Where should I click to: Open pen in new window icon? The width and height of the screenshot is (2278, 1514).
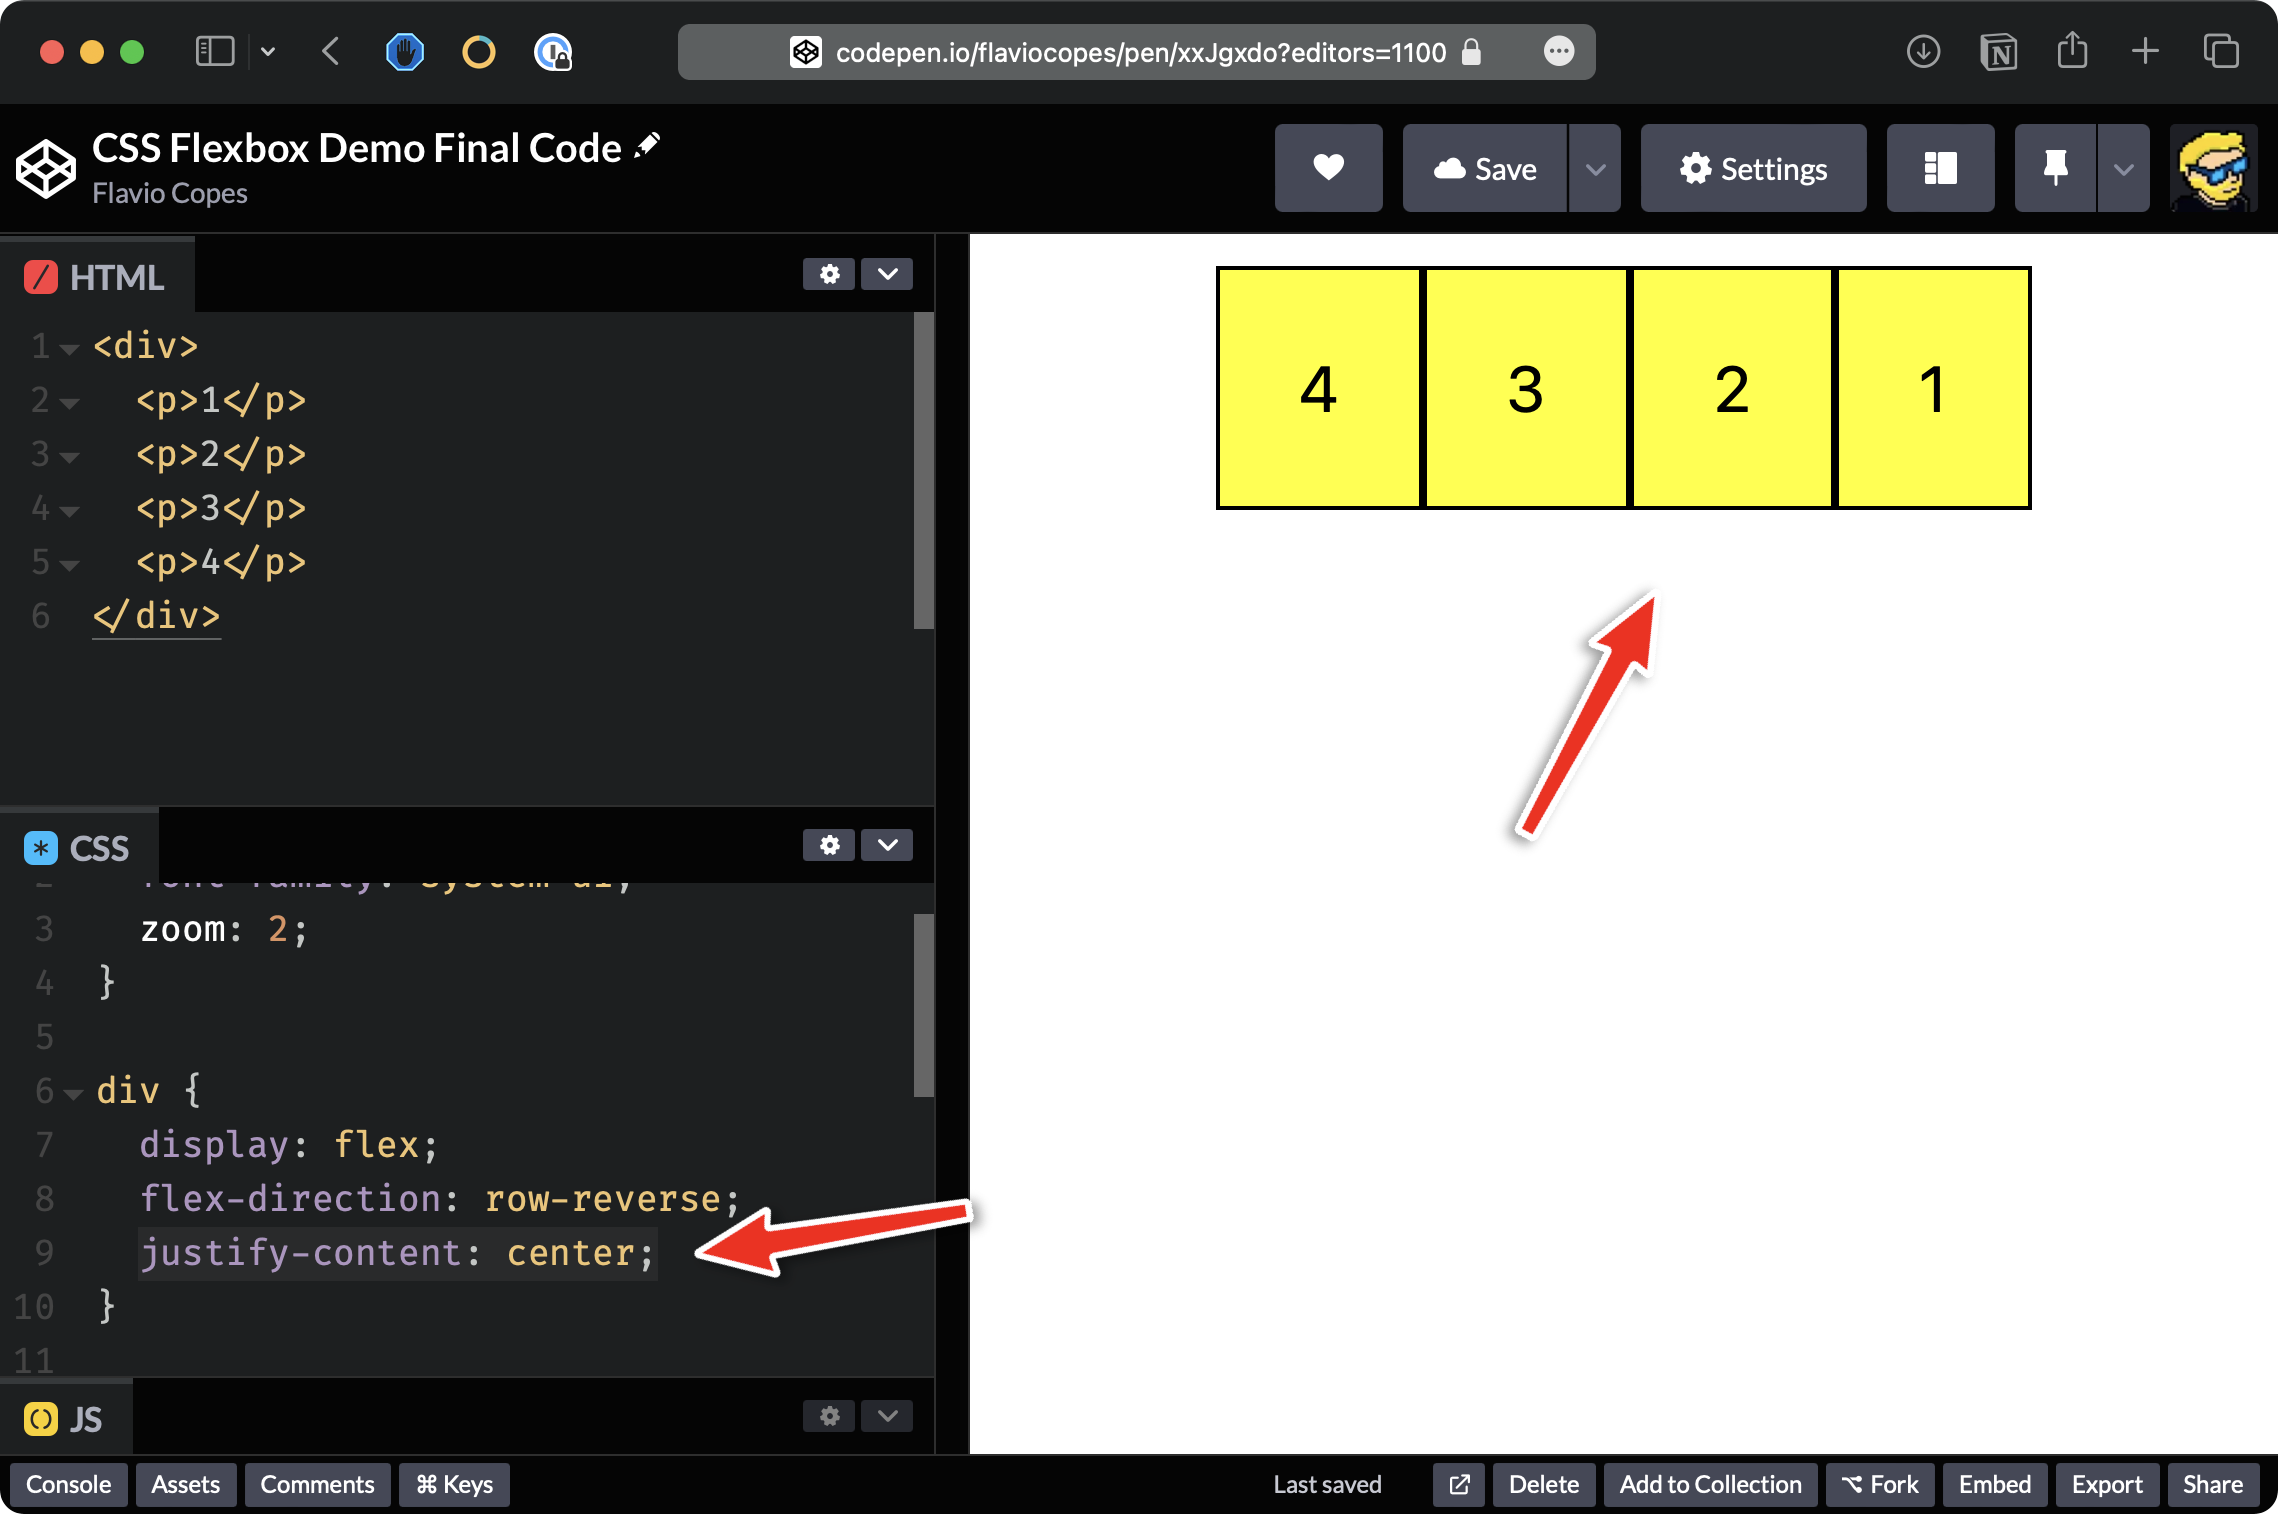click(x=1459, y=1484)
